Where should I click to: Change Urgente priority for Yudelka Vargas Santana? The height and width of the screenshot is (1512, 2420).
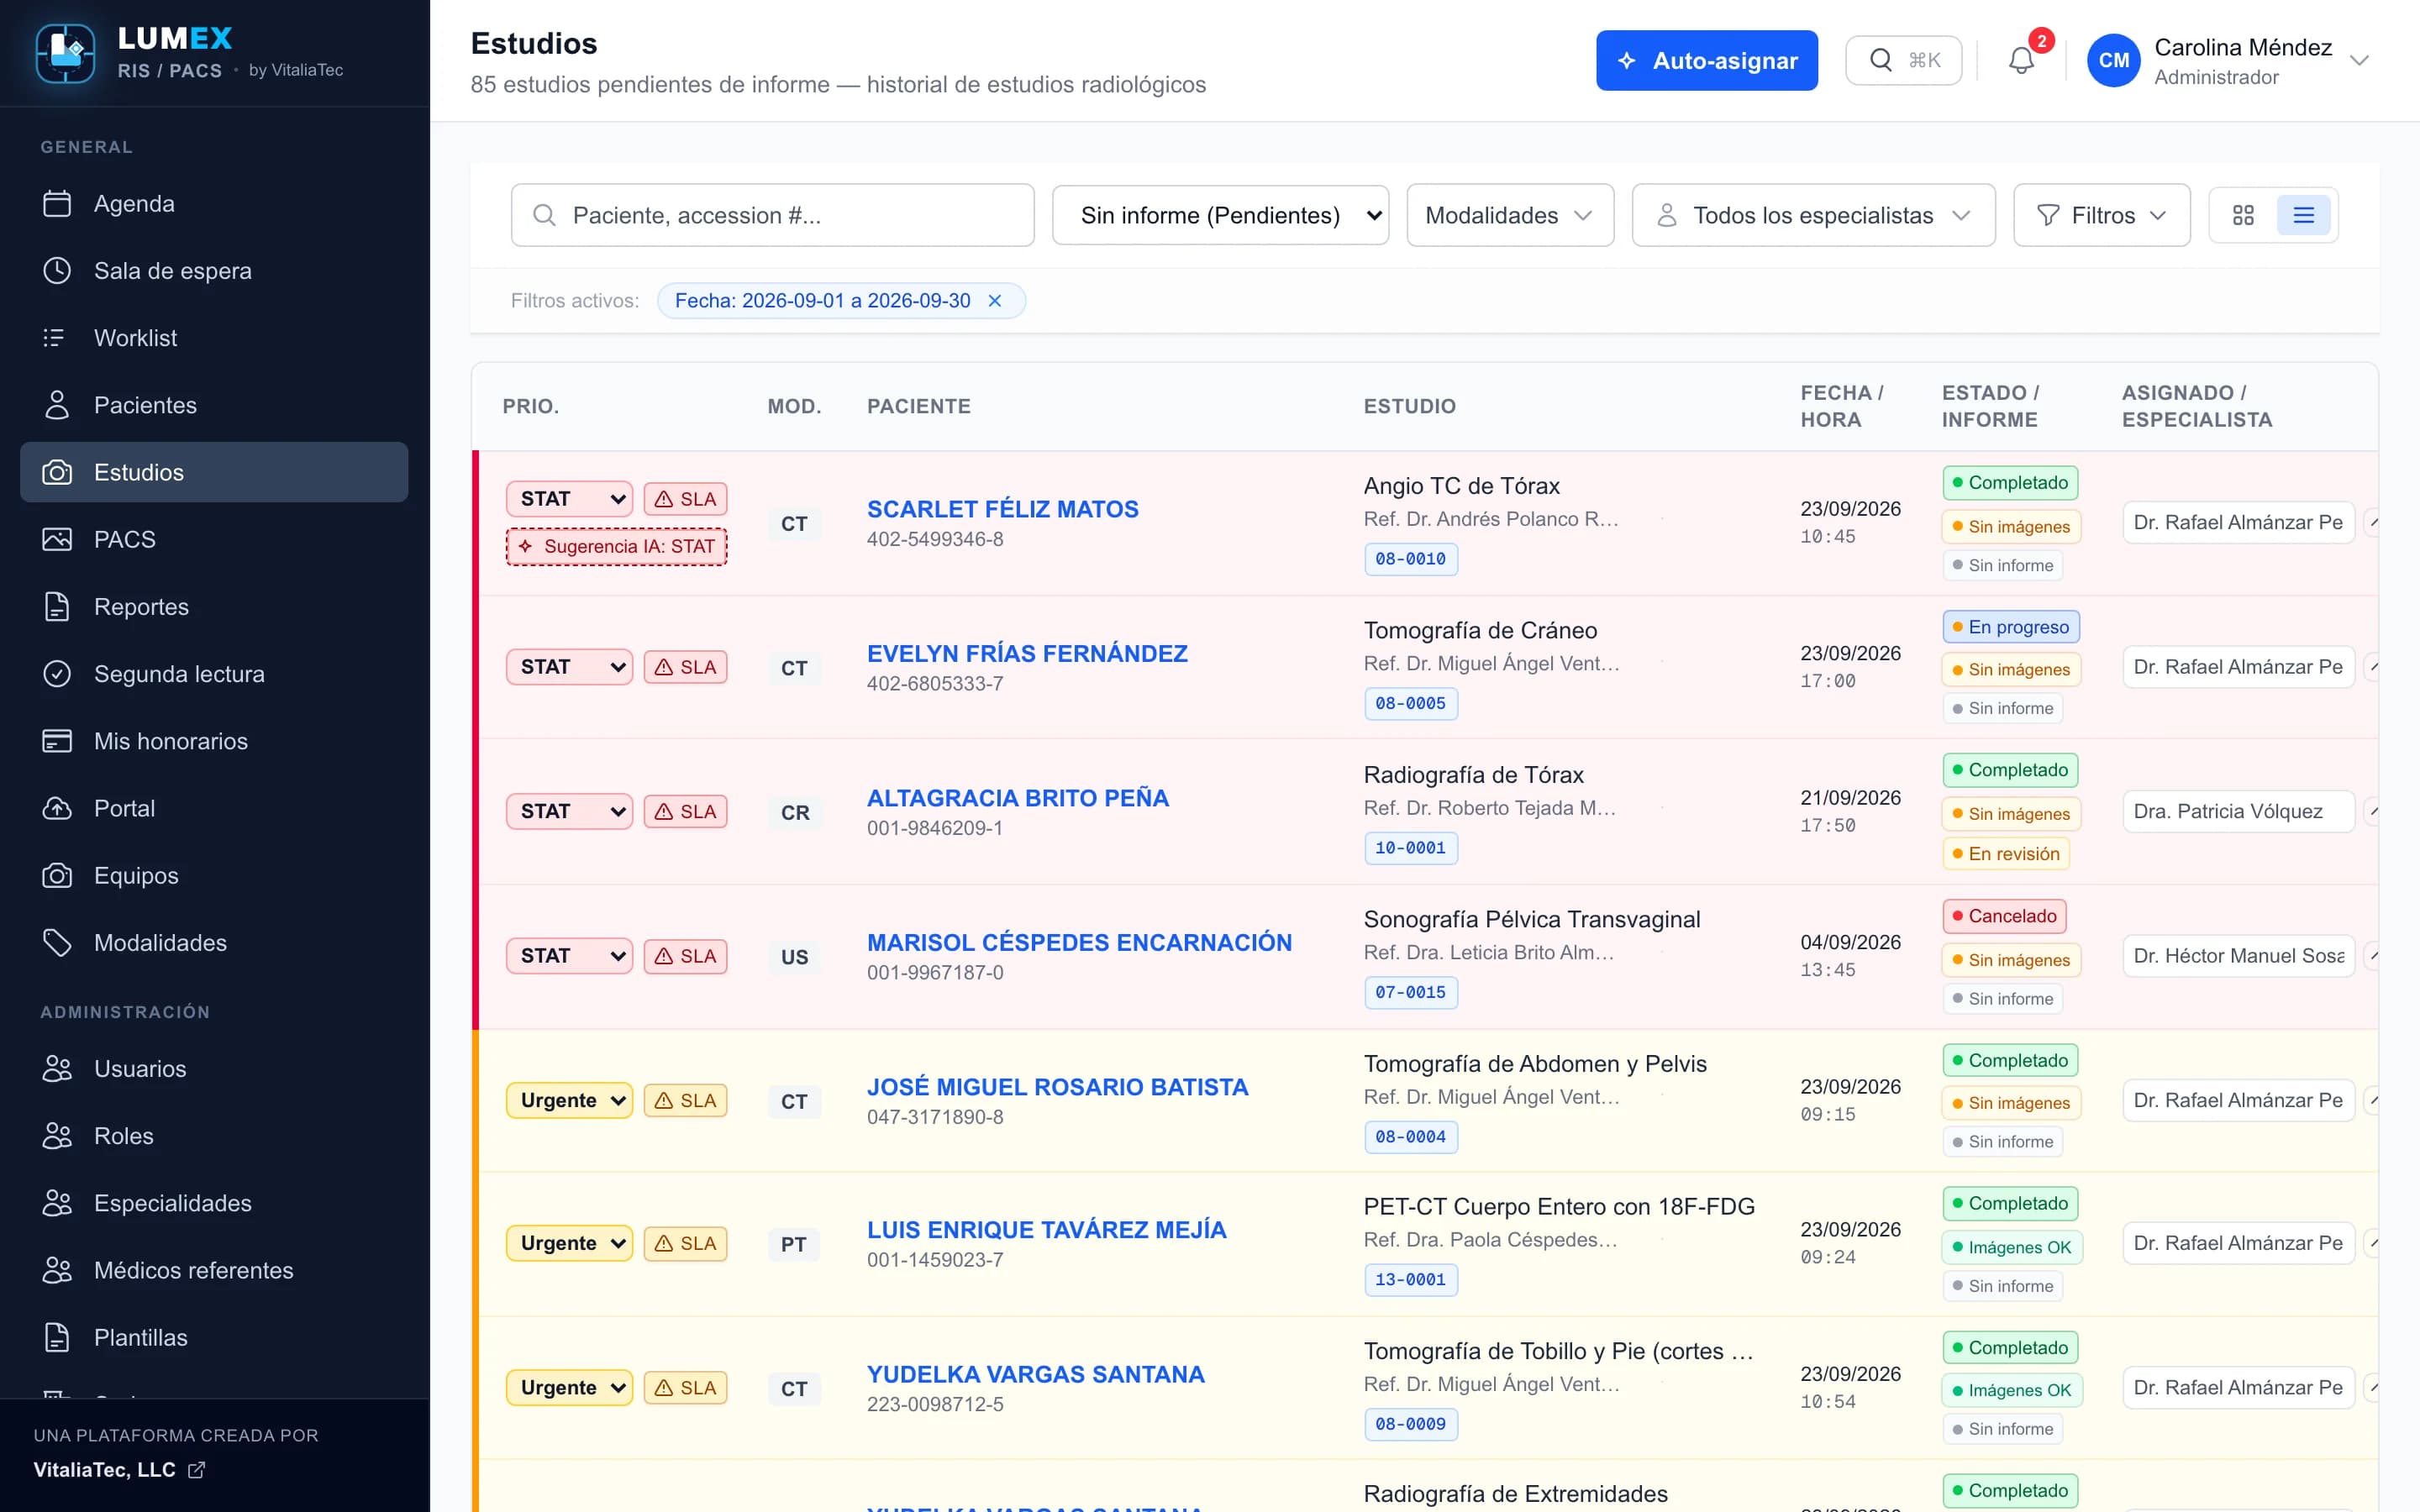coord(570,1387)
